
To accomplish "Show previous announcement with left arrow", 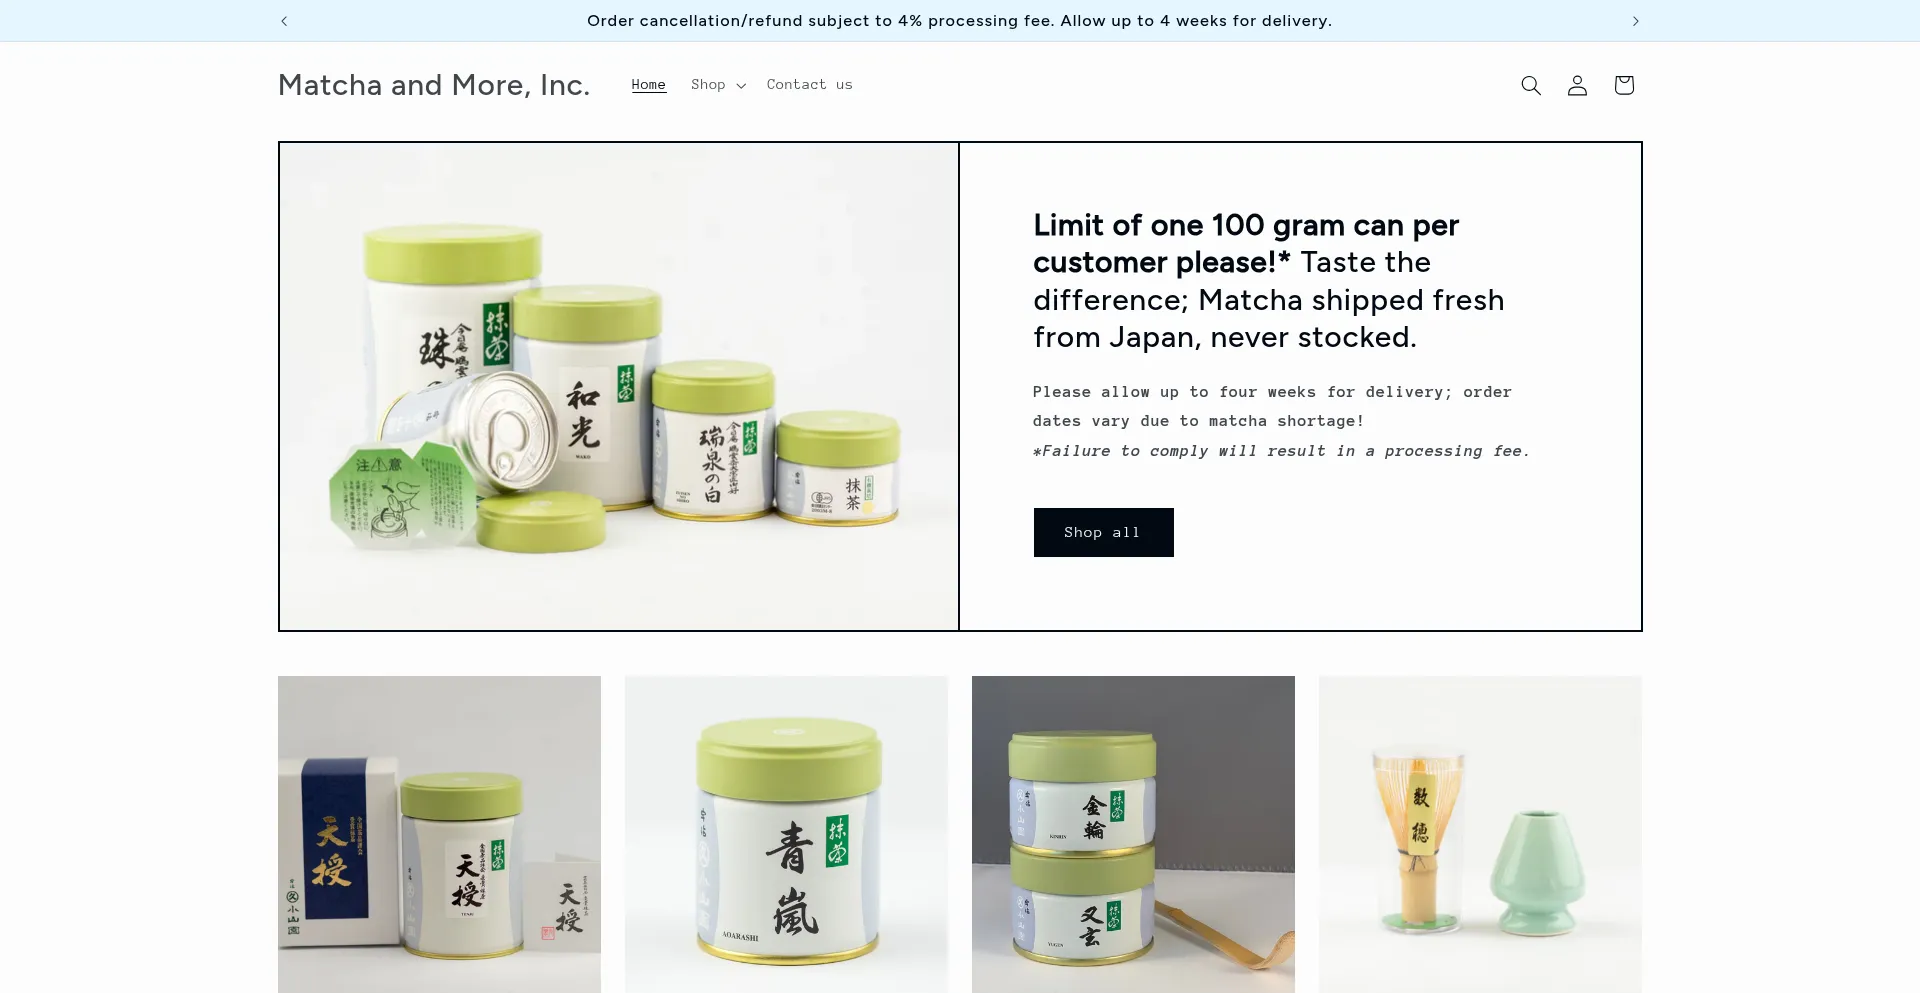I will click(284, 21).
